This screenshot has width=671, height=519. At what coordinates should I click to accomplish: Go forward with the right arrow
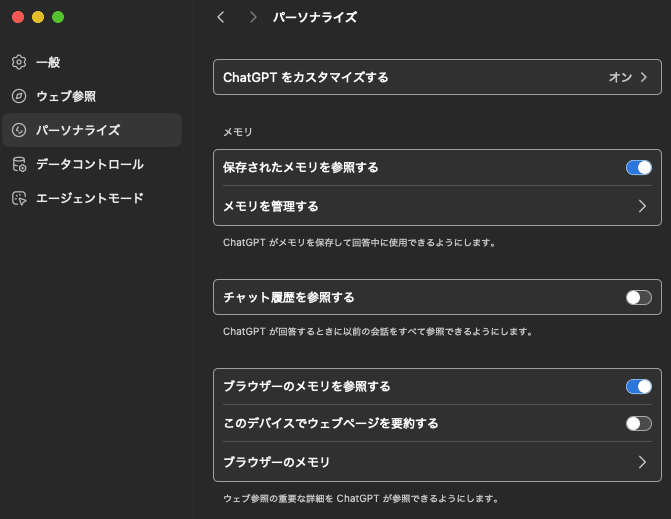(253, 17)
